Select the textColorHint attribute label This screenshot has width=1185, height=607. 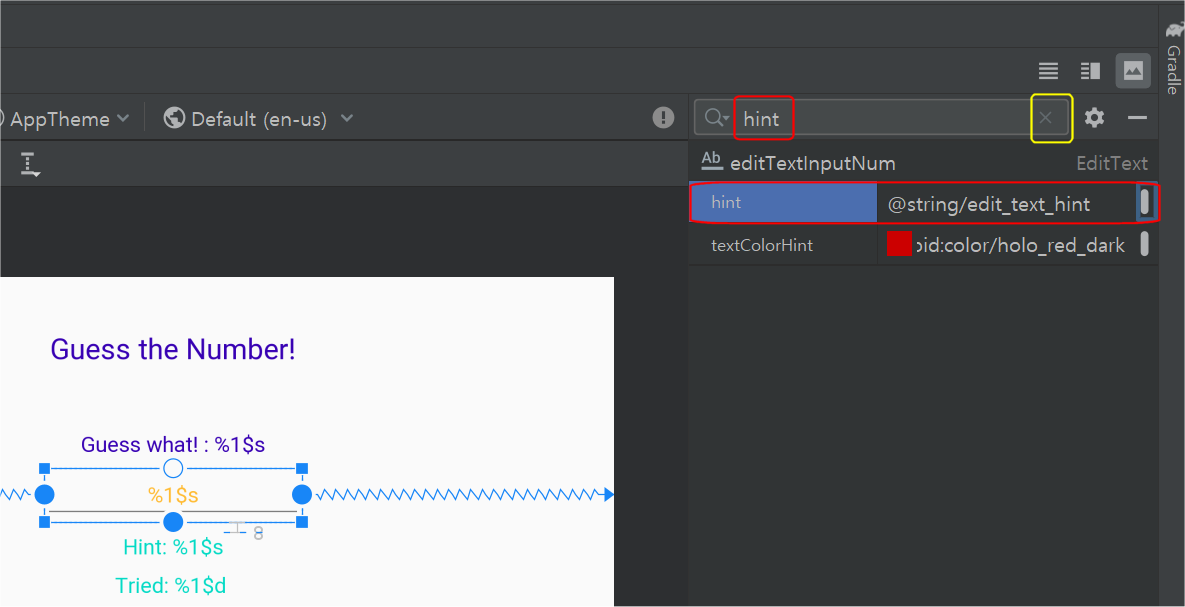coord(762,245)
